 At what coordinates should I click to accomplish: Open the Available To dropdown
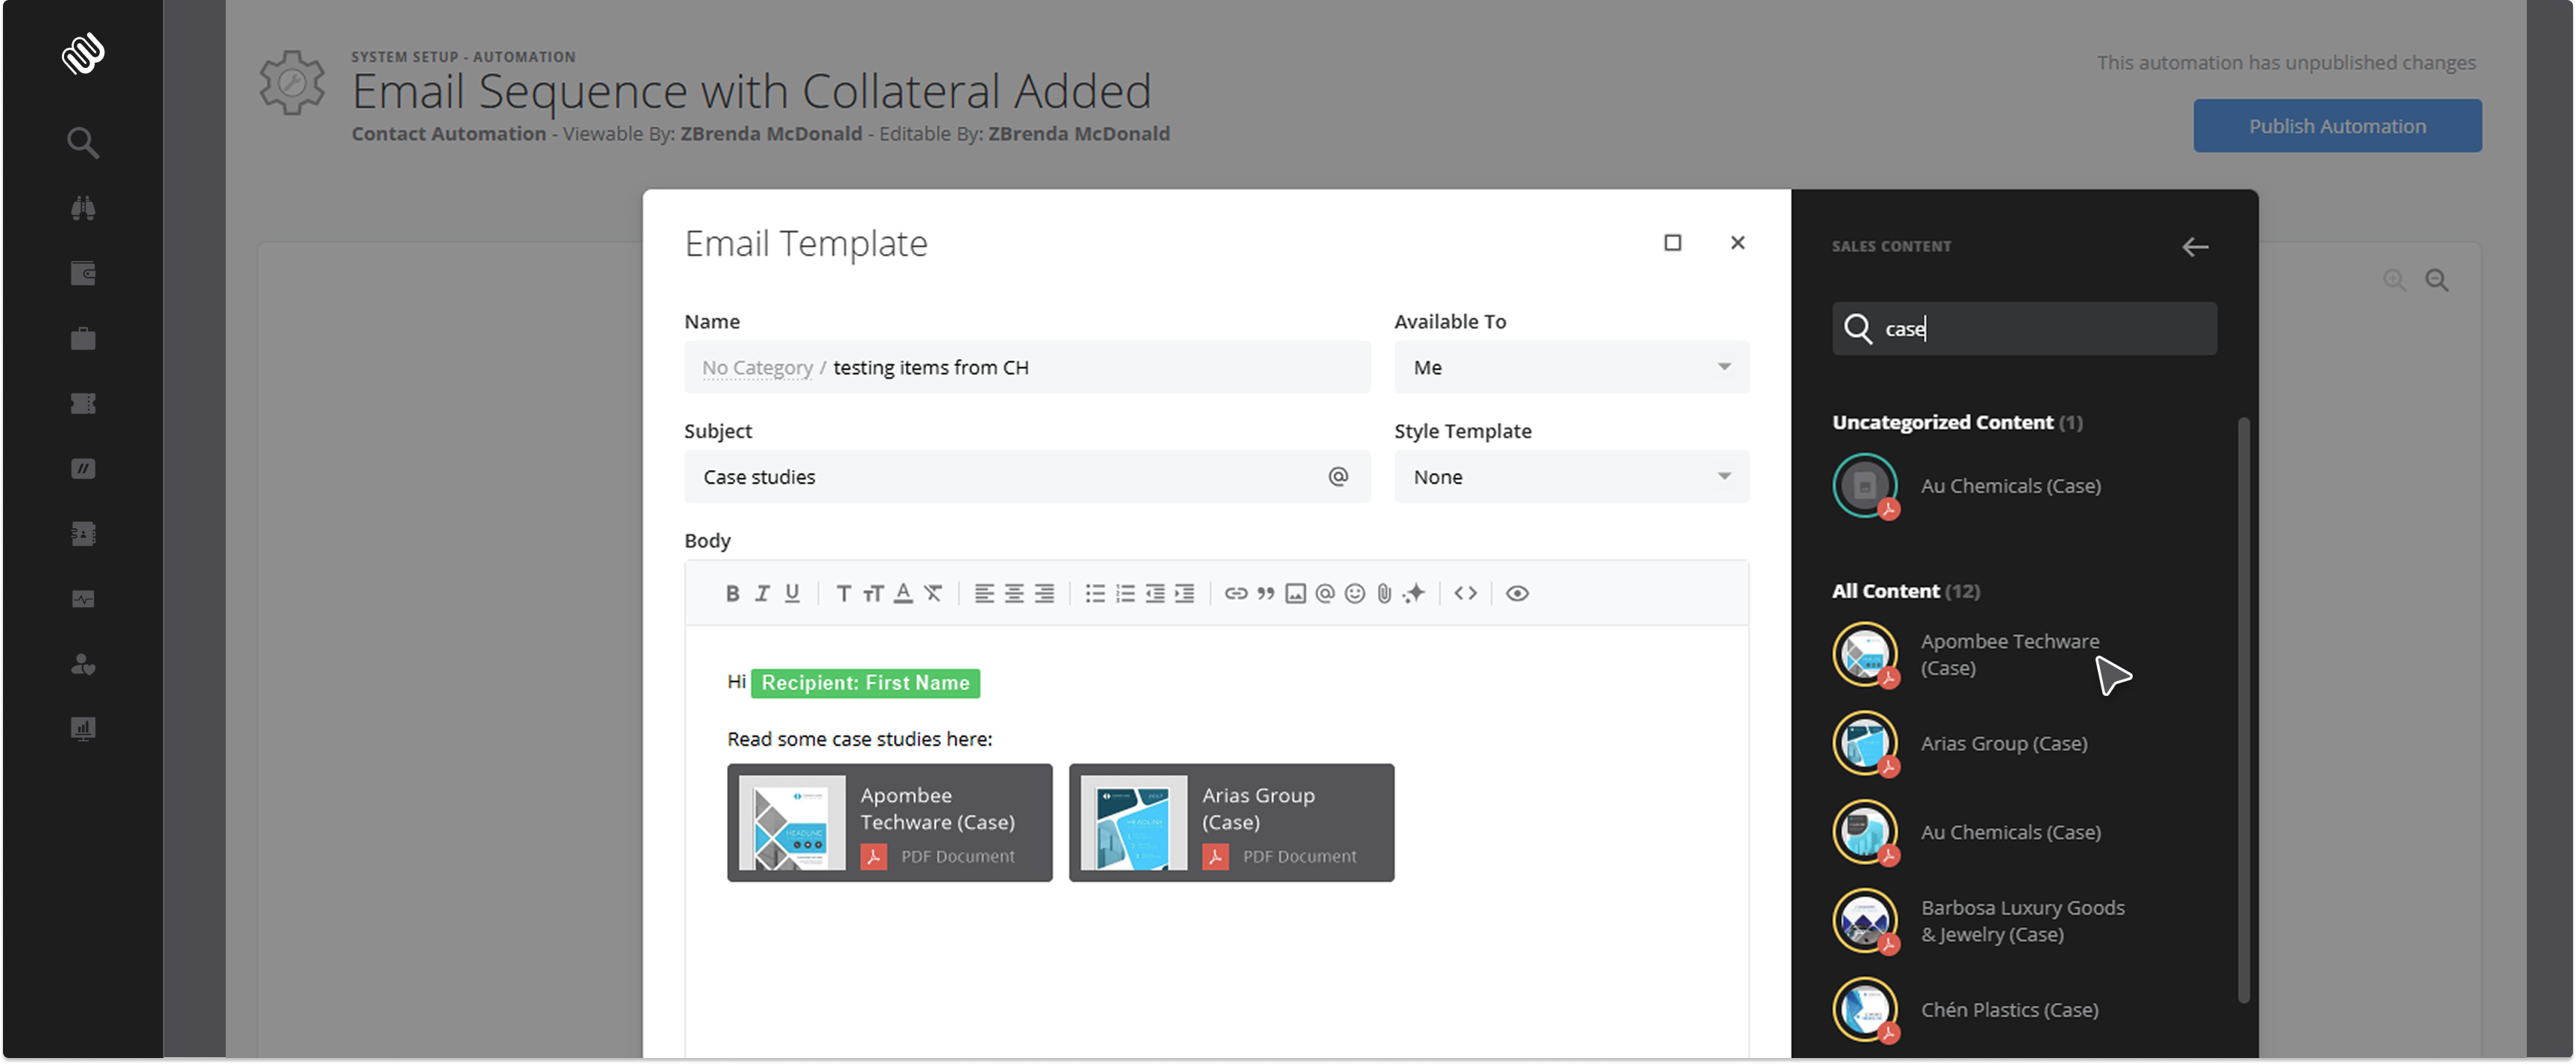tap(1570, 367)
